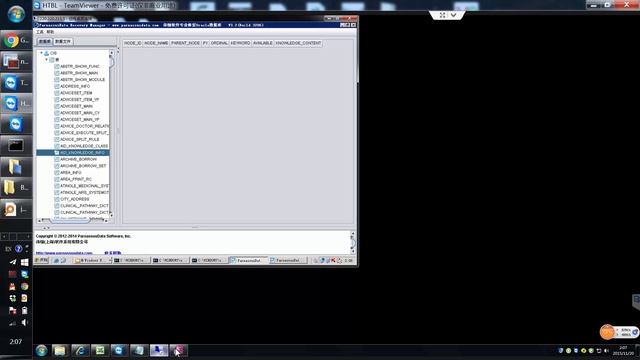Click the orange floating widget bottom-right
The height and width of the screenshot is (360, 640).
[607, 332]
